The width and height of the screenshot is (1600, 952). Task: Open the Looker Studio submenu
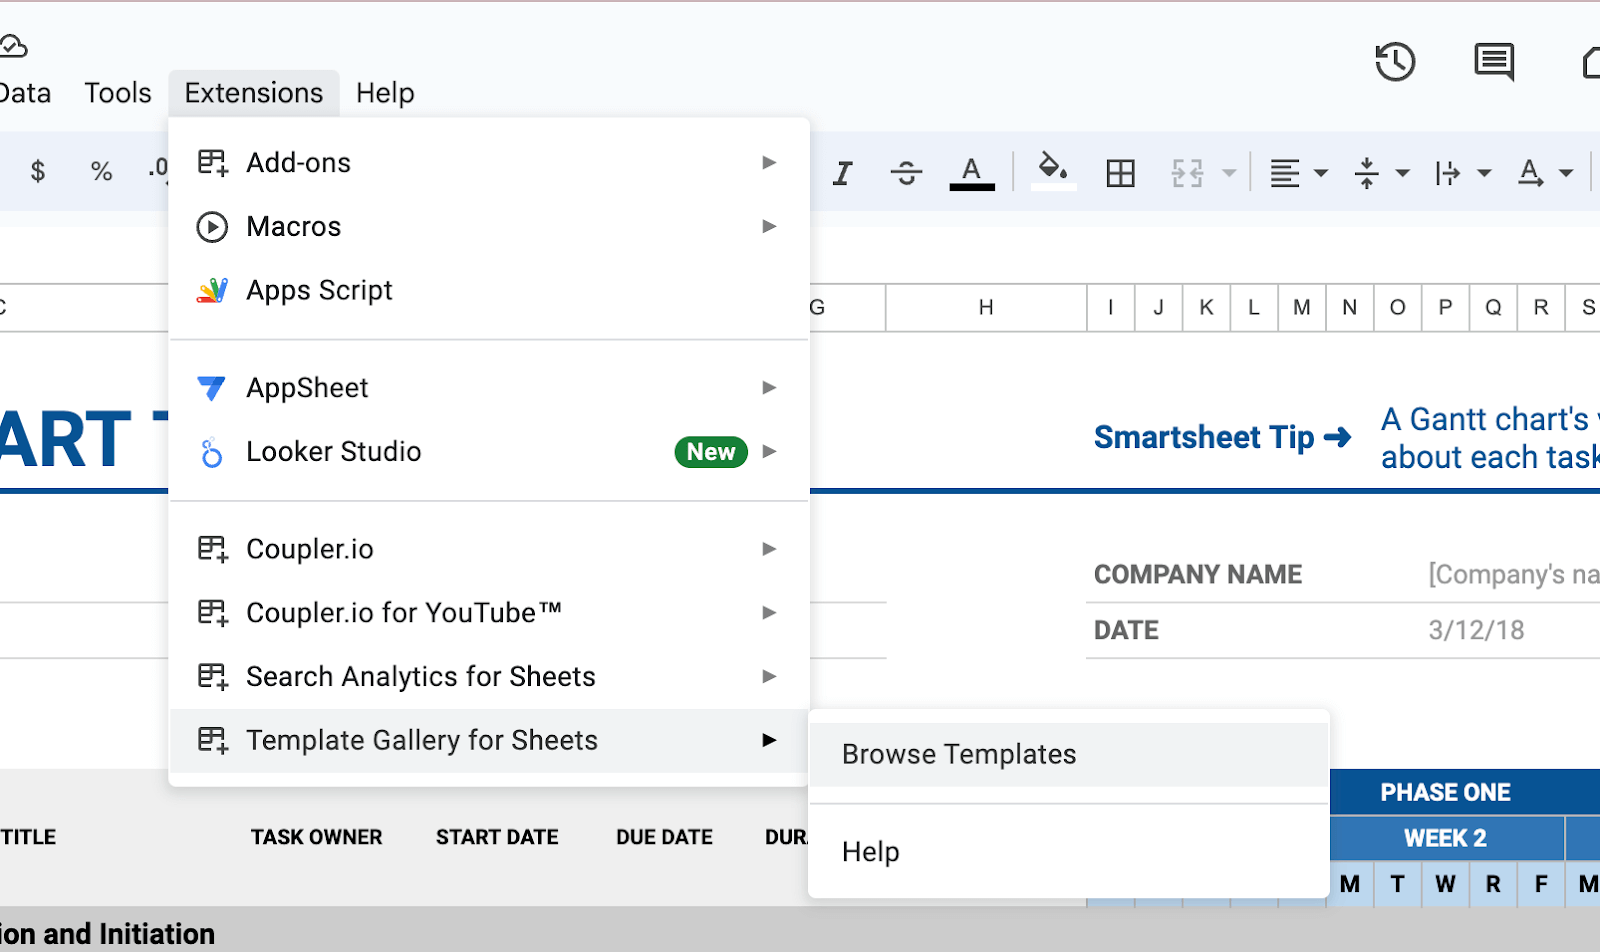coord(489,451)
